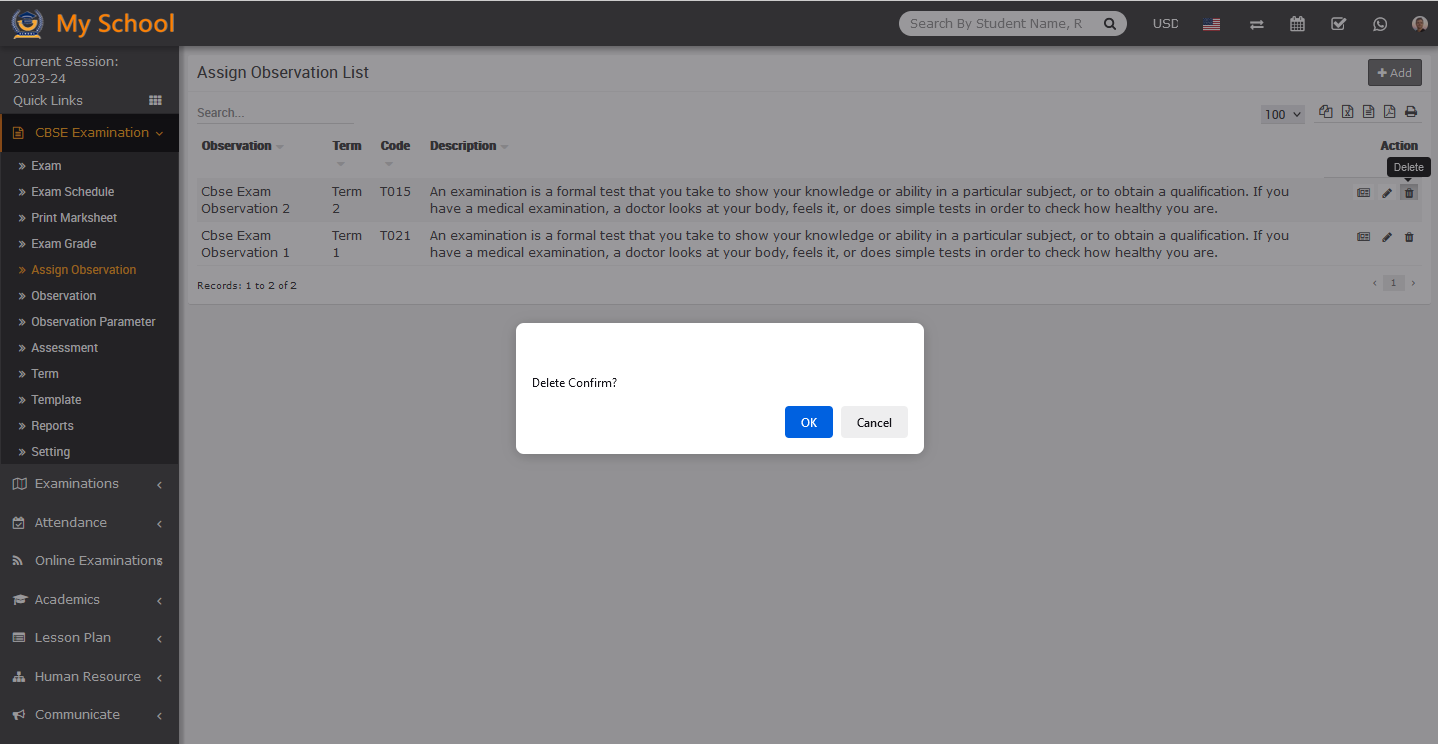This screenshot has height=744, width=1438.
Task: Expand the Human Resource sidebar section
Action: pyautogui.click(x=88, y=677)
